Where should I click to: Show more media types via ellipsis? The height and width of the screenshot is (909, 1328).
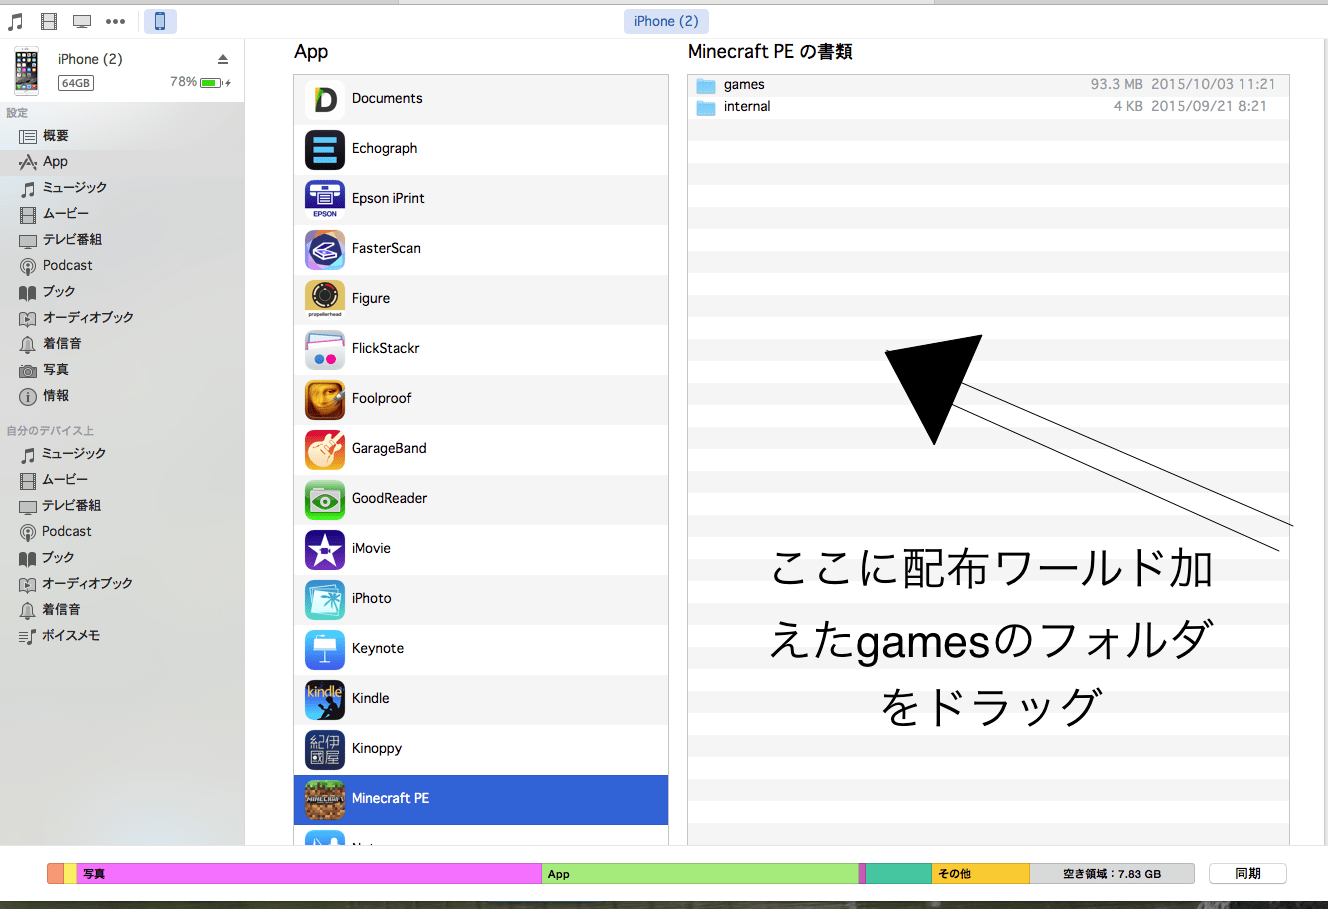click(x=116, y=21)
